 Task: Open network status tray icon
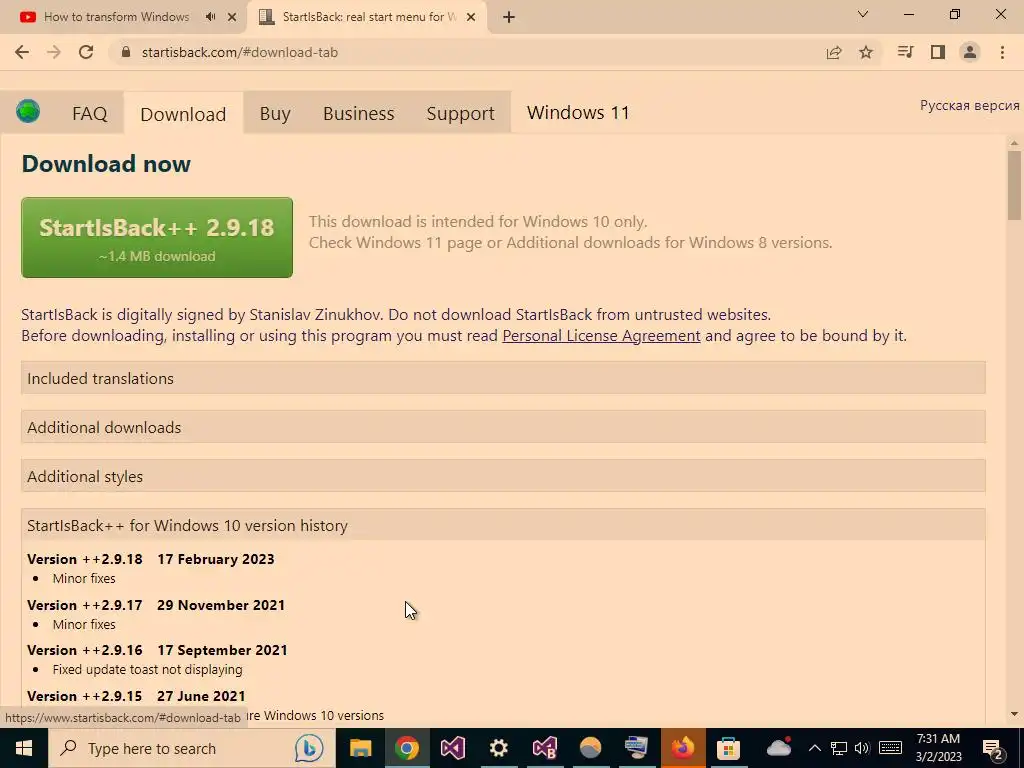click(839, 748)
